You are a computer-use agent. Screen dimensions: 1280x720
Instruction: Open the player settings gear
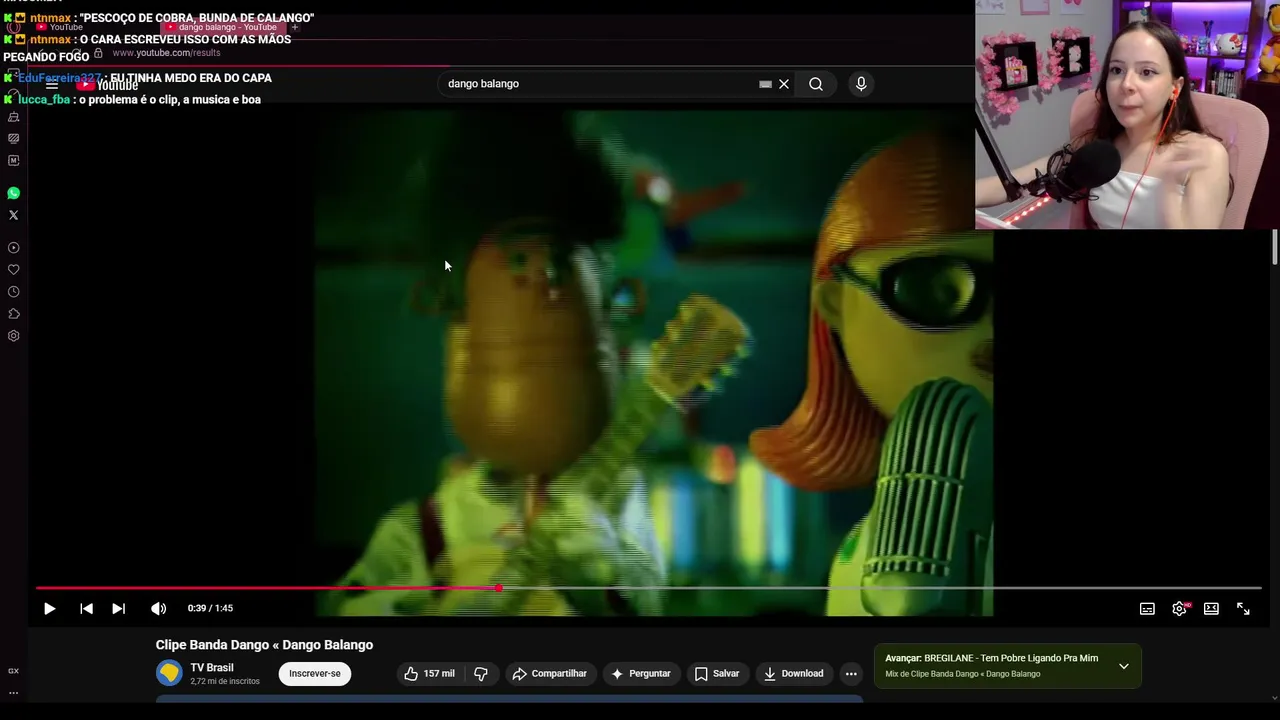(x=1179, y=608)
